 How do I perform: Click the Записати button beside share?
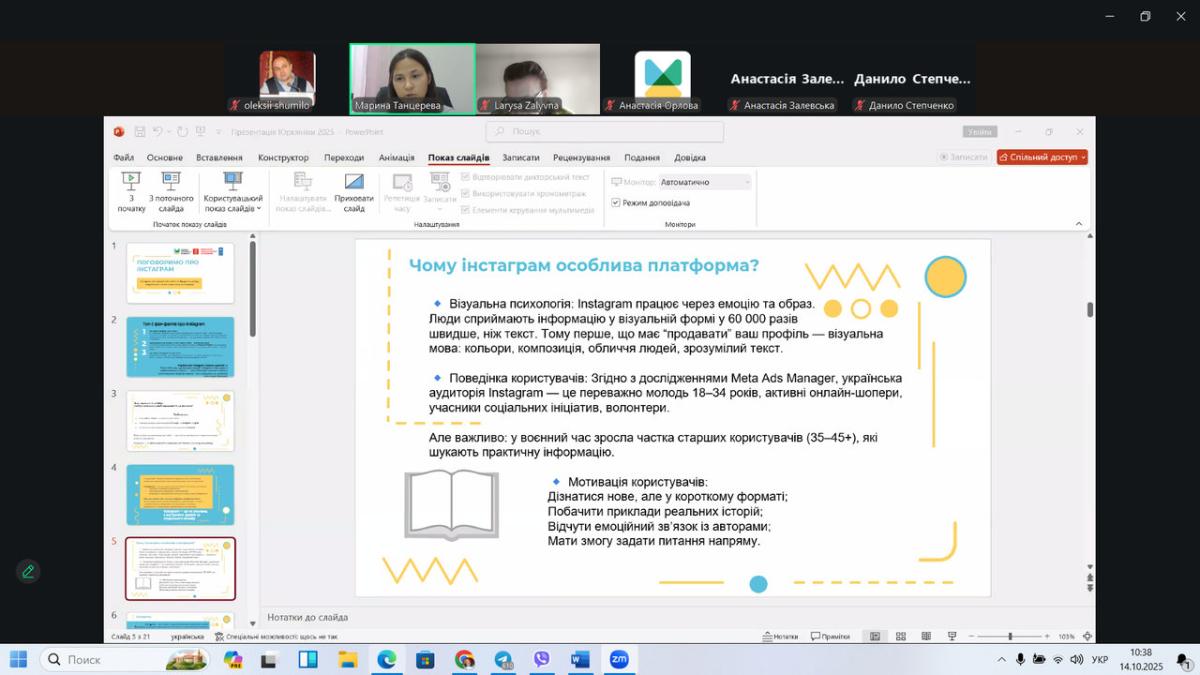pyautogui.click(x=964, y=157)
